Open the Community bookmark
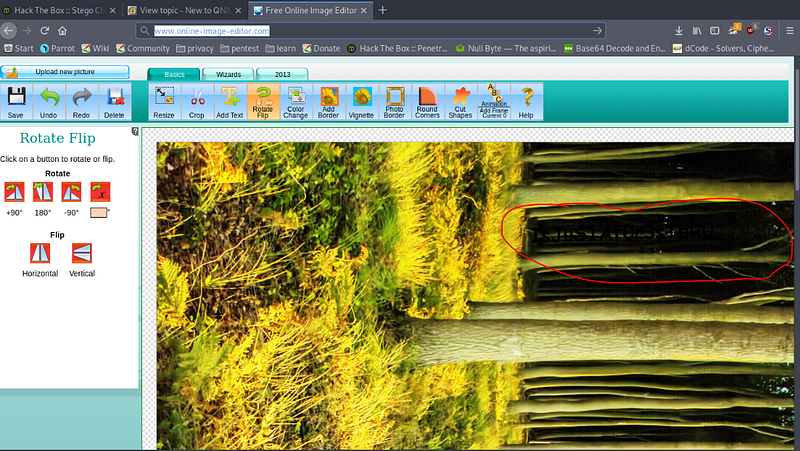This screenshot has height=451, width=800. pyautogui.click(x=143, y=48)
